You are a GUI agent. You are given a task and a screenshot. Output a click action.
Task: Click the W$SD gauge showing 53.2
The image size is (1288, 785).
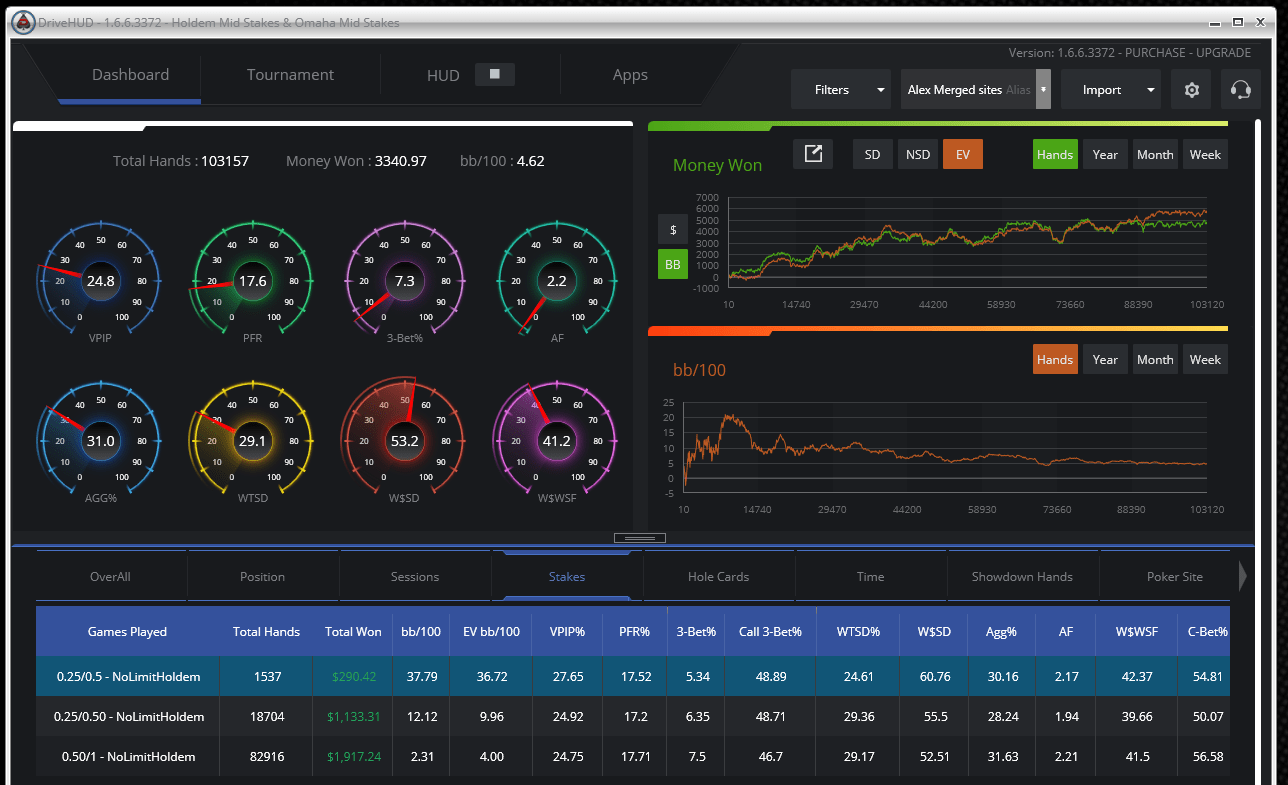click(404, 440)
